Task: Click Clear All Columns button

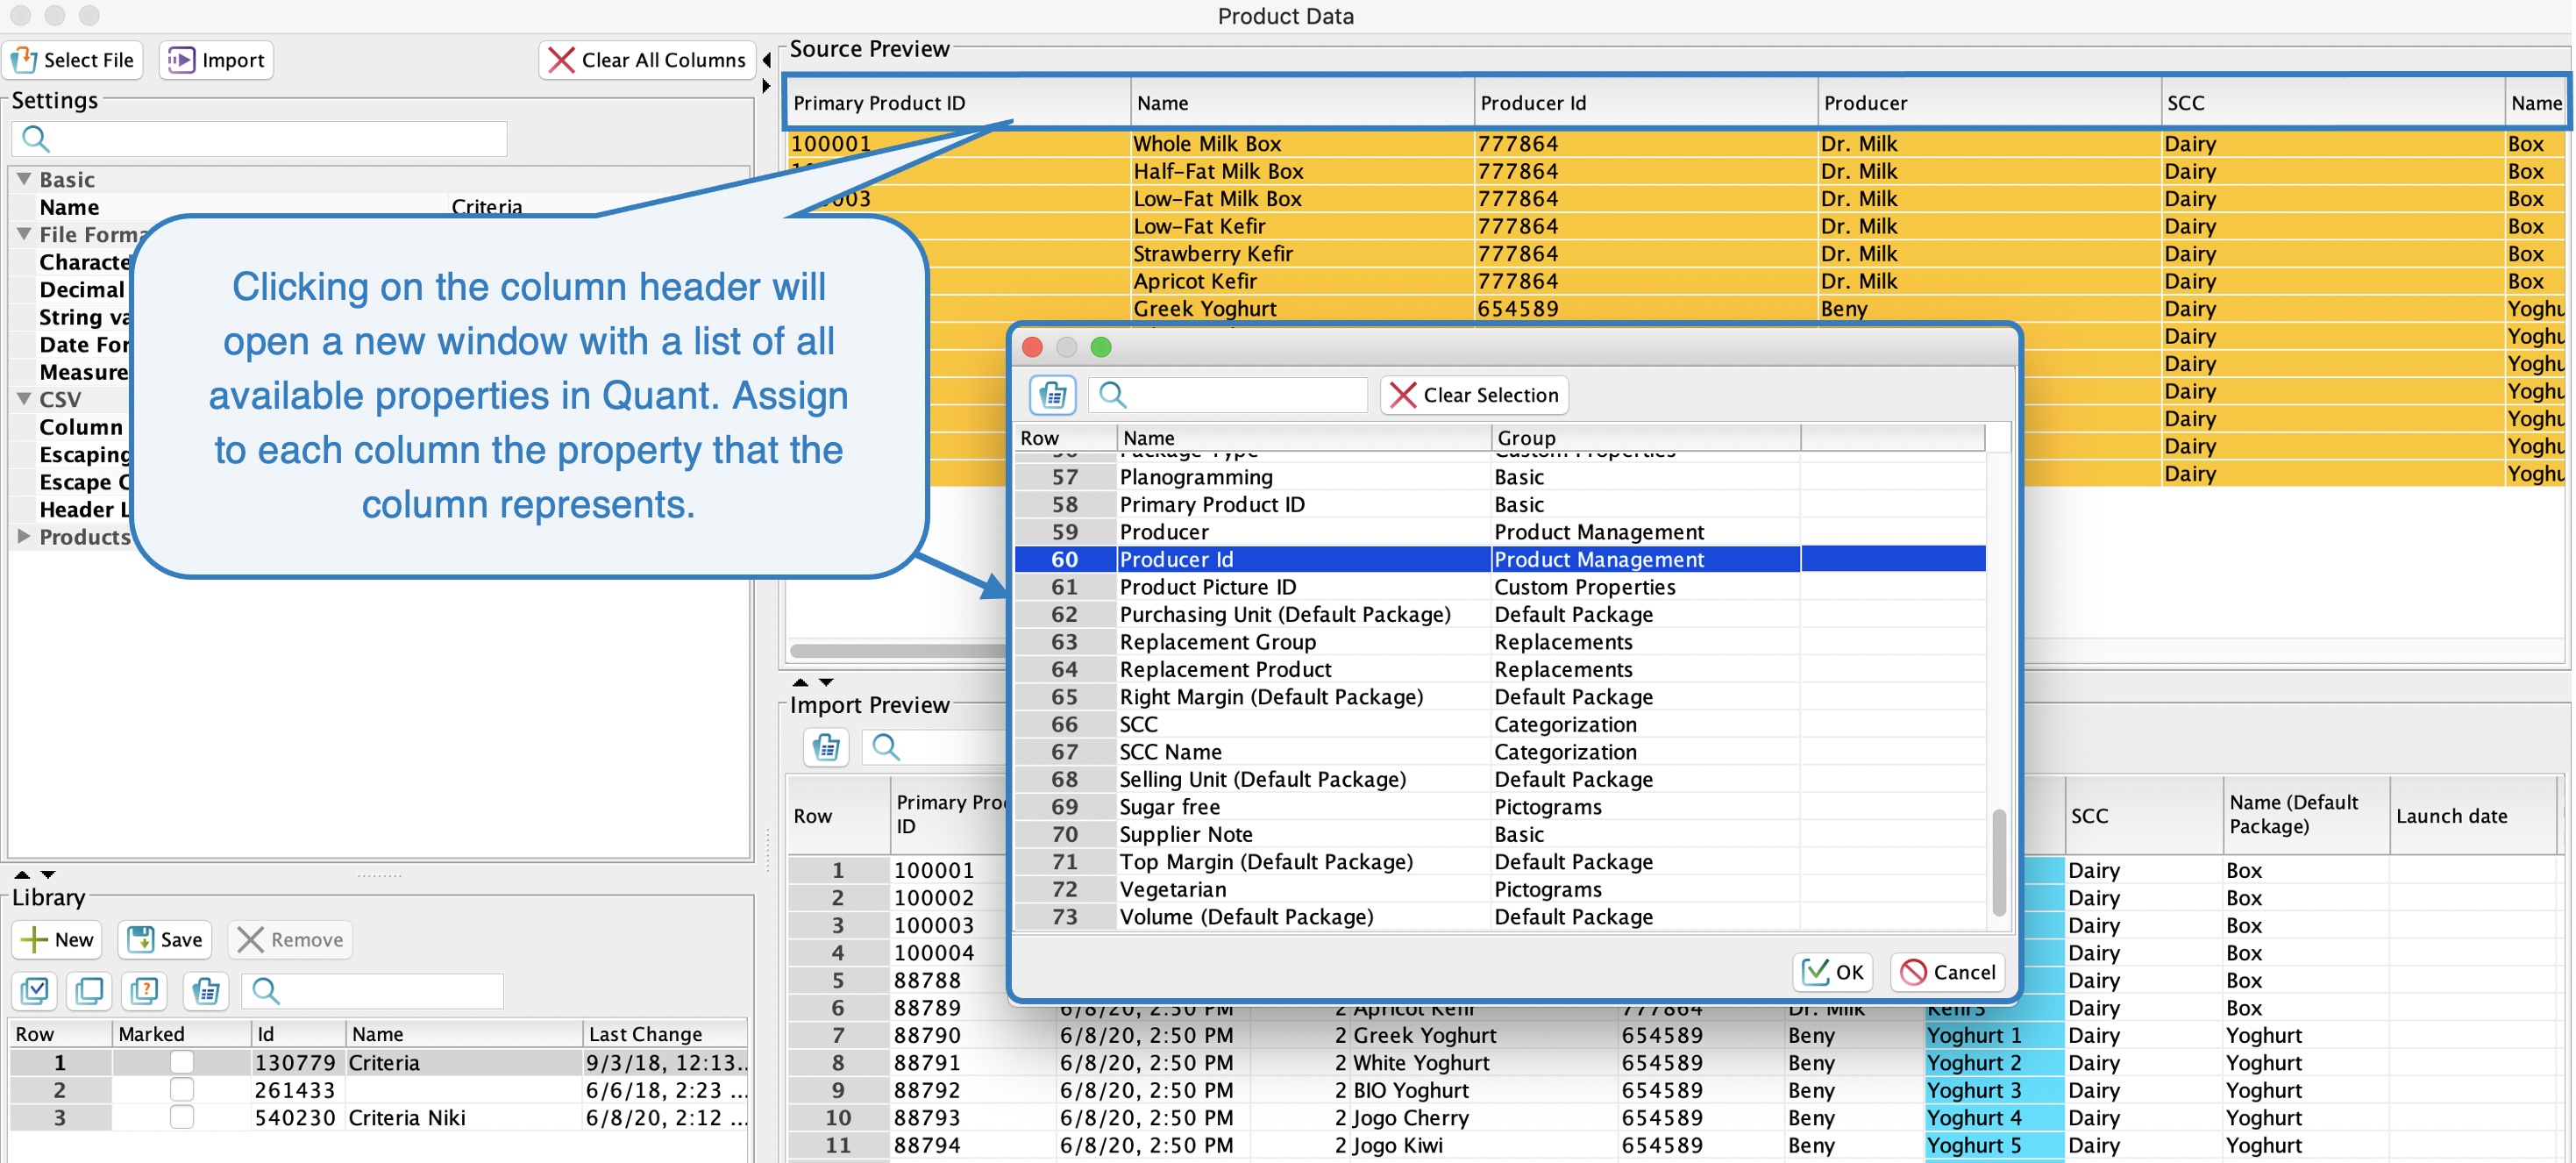Action: coord(647,60)
